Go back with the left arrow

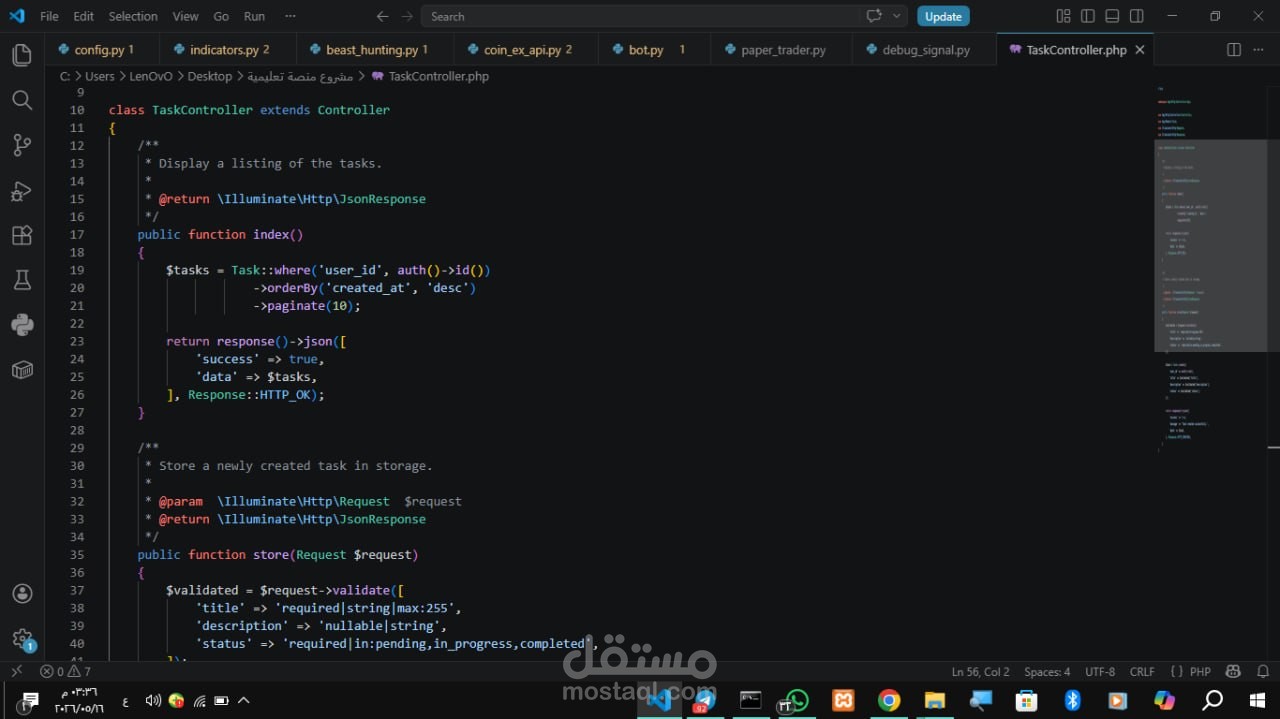click(382, 16)
